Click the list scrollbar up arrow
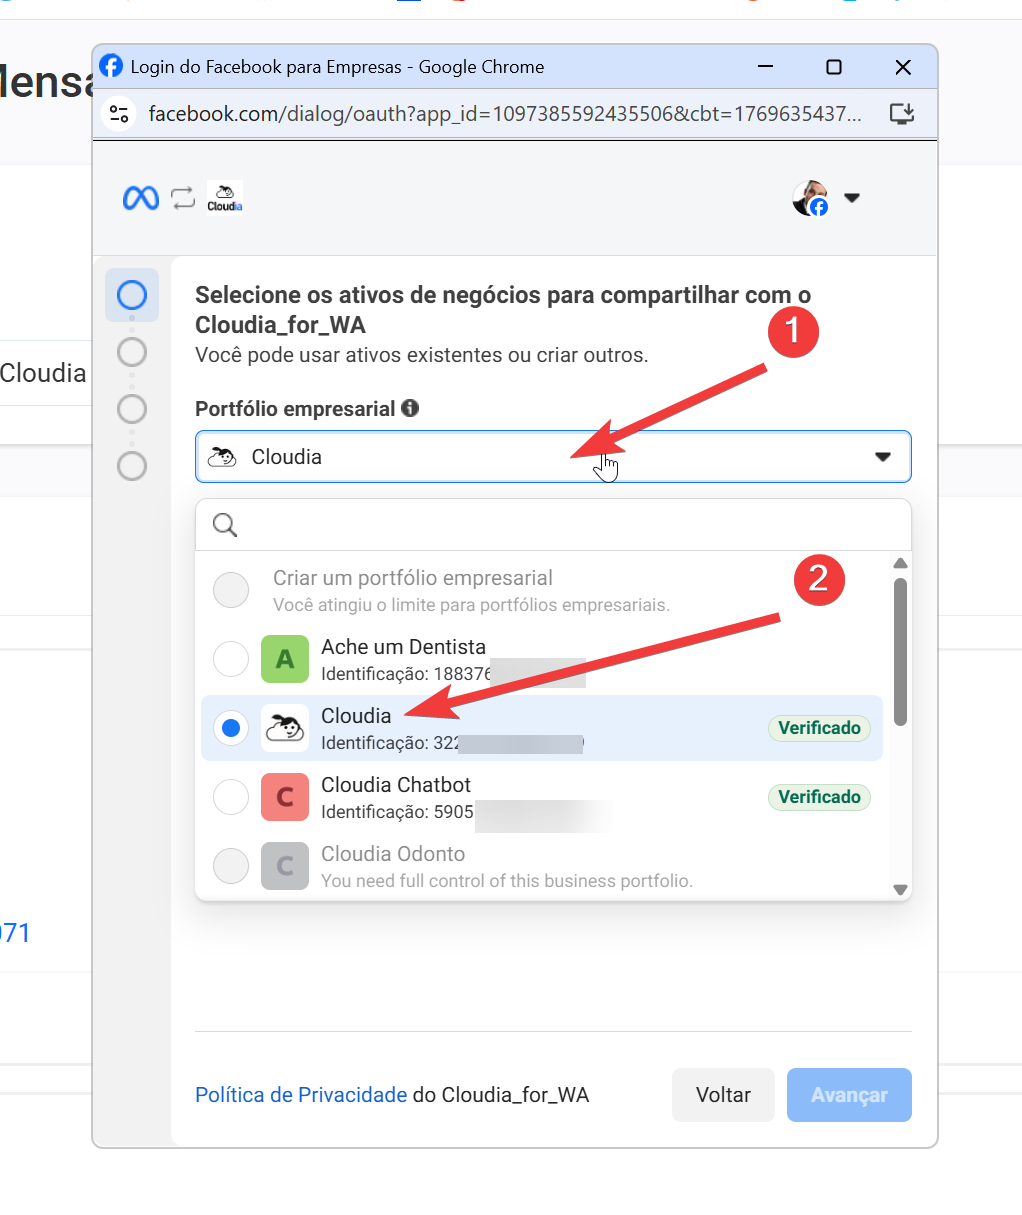 pos(900,563)
